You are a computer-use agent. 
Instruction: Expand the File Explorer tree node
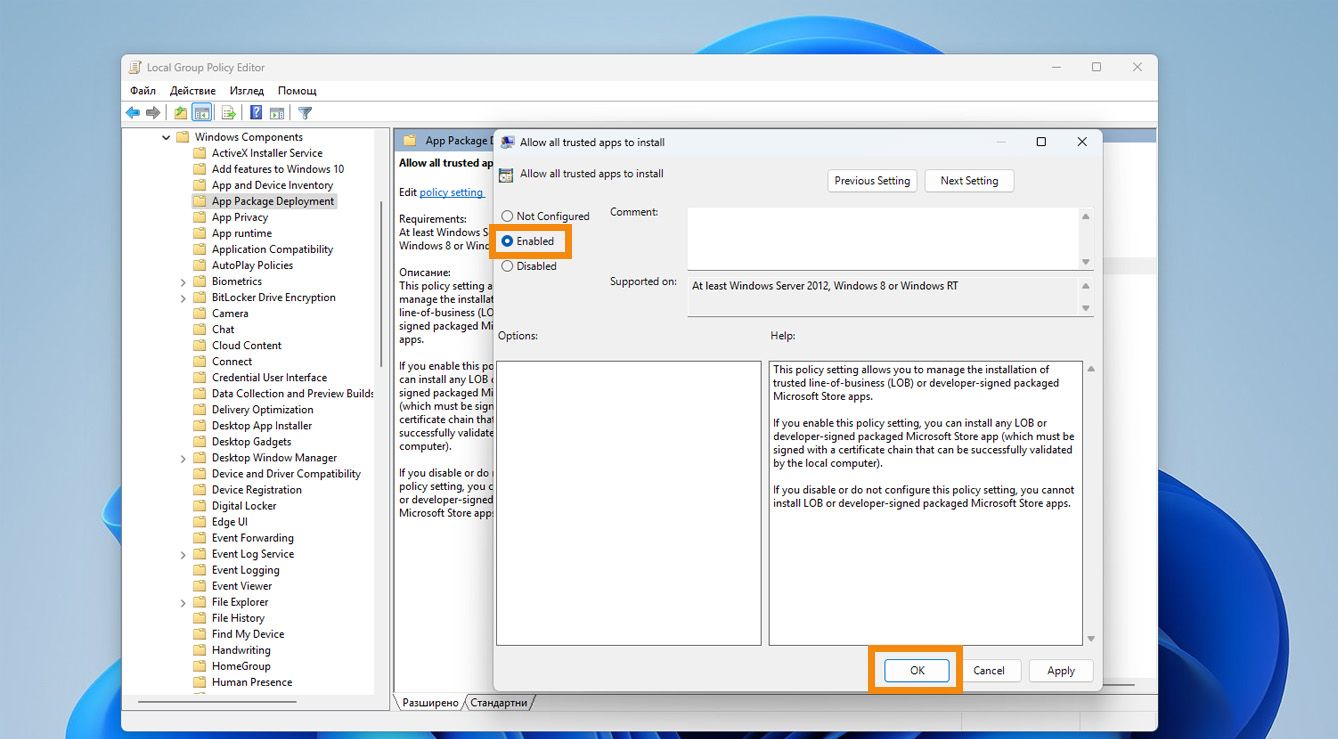(x=183, y=602)
